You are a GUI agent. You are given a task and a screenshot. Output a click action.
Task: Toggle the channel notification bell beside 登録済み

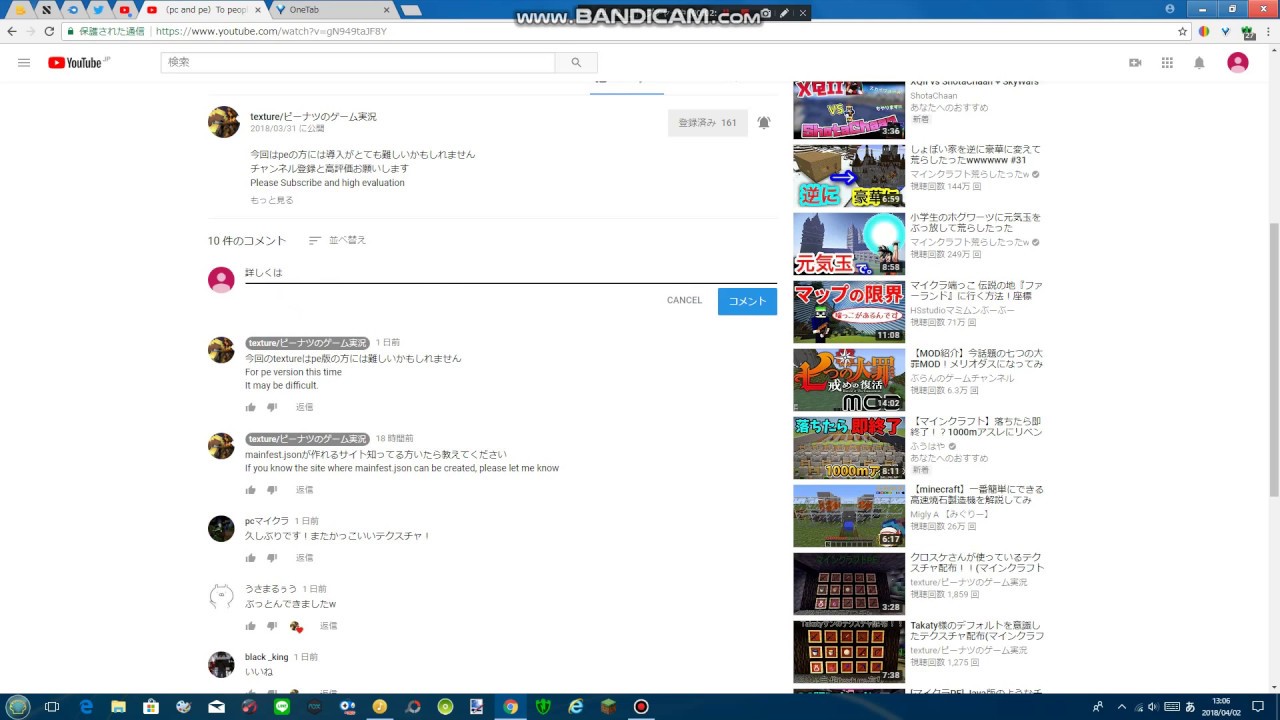[764, 122]
